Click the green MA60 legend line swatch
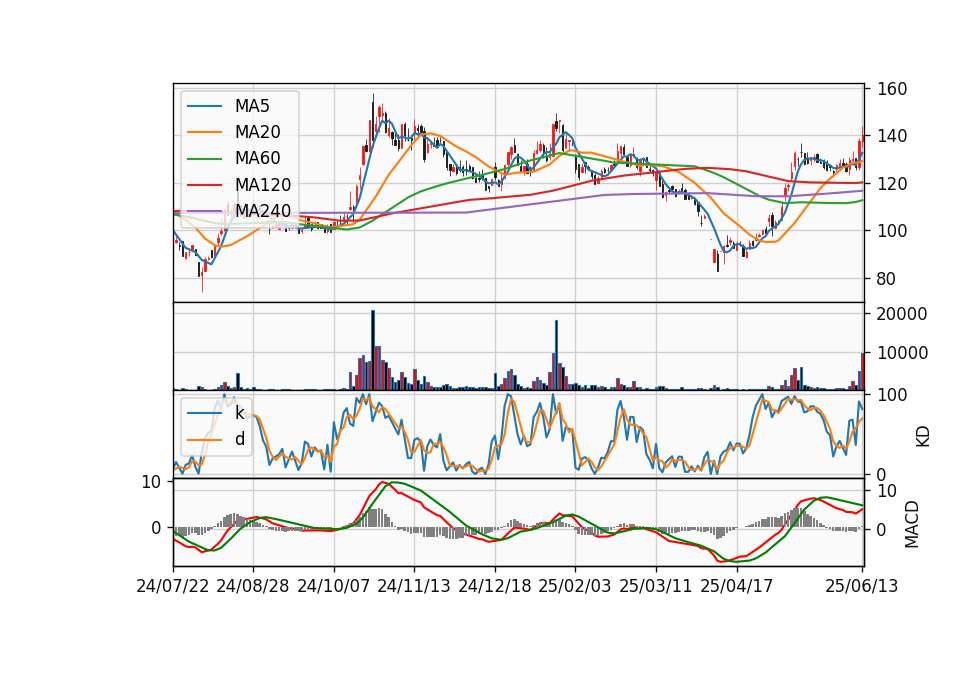960x690 pixels. 204,159
